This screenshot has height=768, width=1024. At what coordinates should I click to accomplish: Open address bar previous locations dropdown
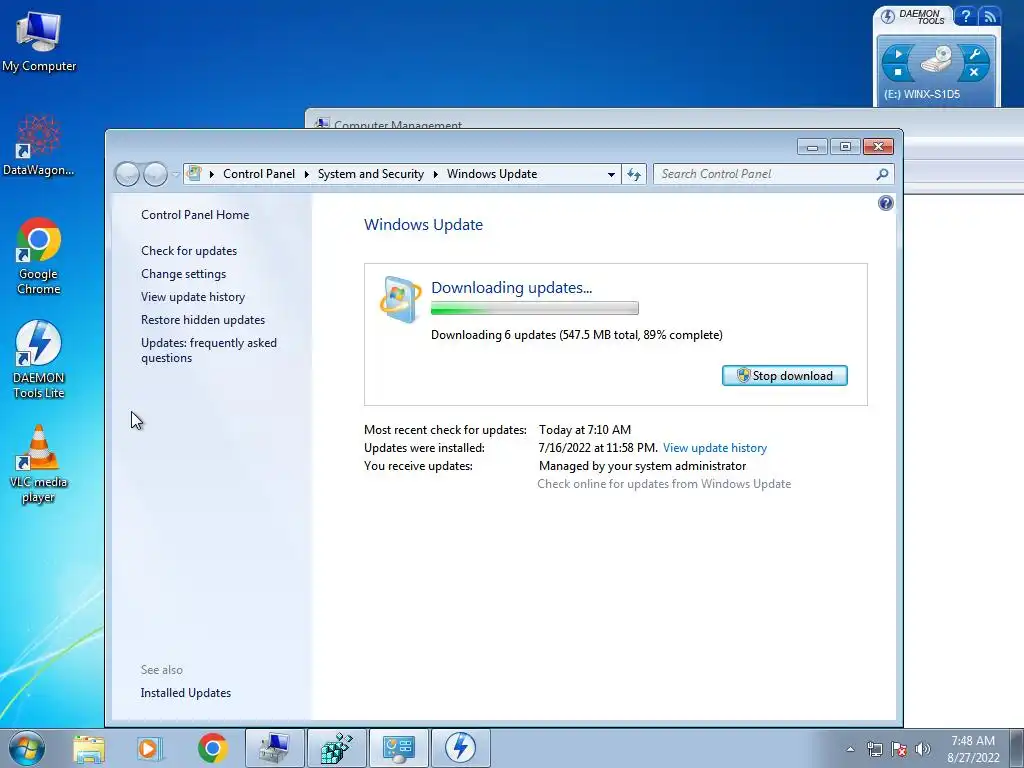(611, 174)
